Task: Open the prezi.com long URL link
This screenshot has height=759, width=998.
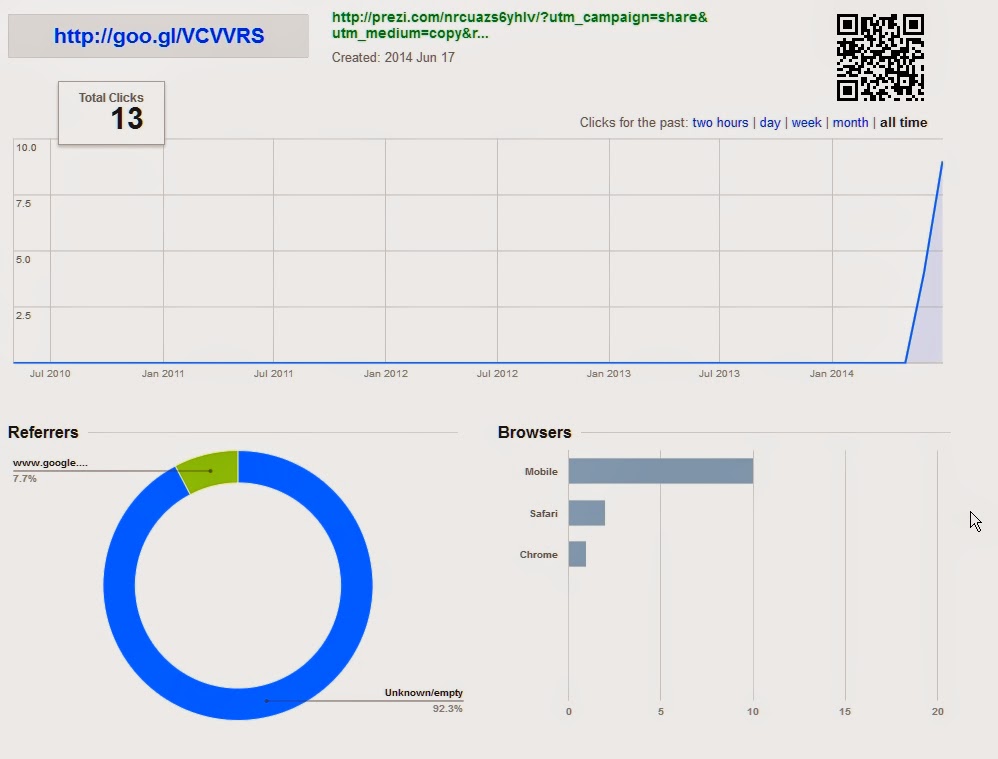Action: click(x=519, y=25)
